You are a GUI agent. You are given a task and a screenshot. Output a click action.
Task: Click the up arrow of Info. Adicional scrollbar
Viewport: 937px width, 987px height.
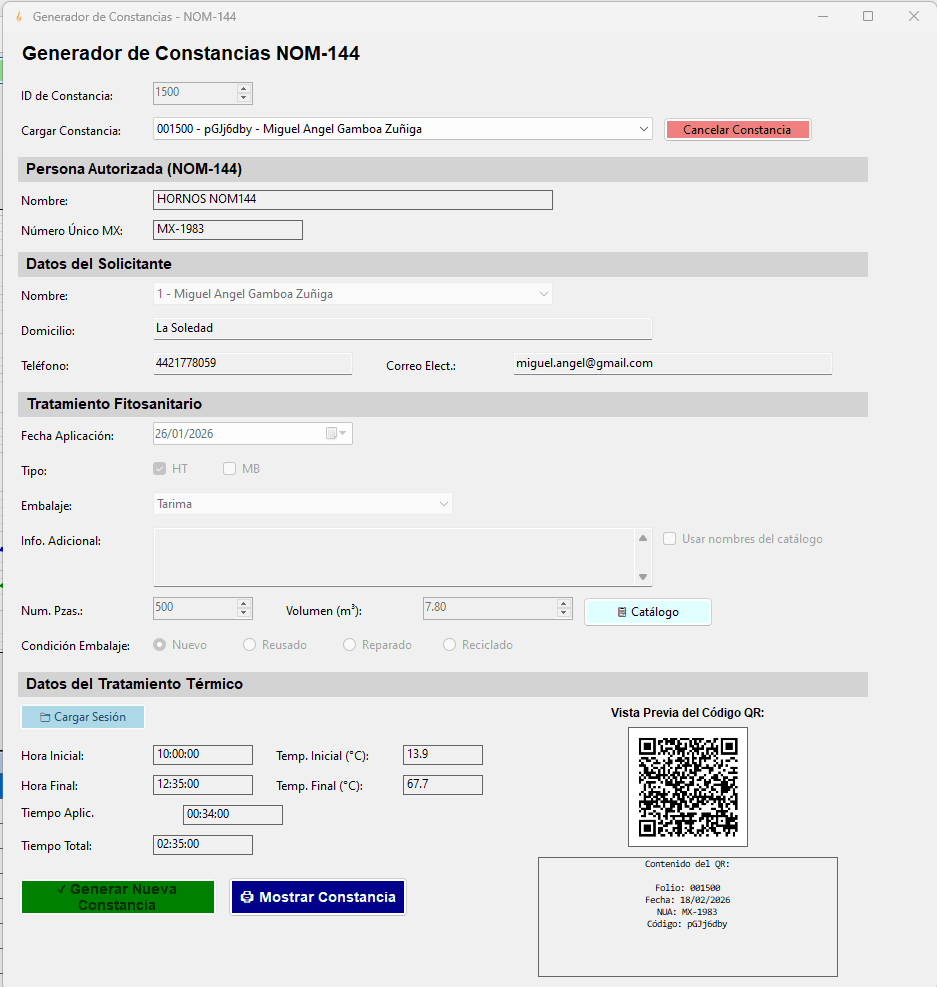(642, 538)
